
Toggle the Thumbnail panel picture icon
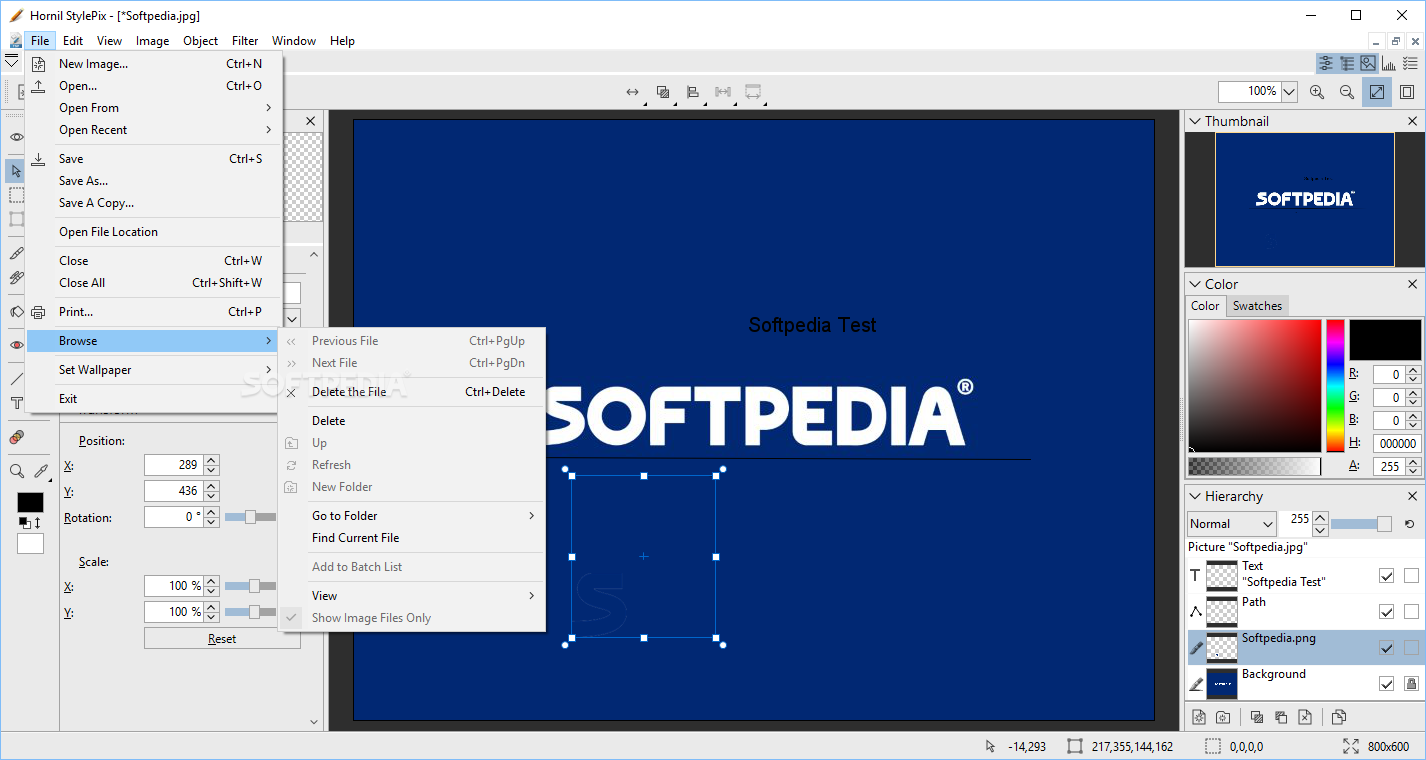[1368, 63]
